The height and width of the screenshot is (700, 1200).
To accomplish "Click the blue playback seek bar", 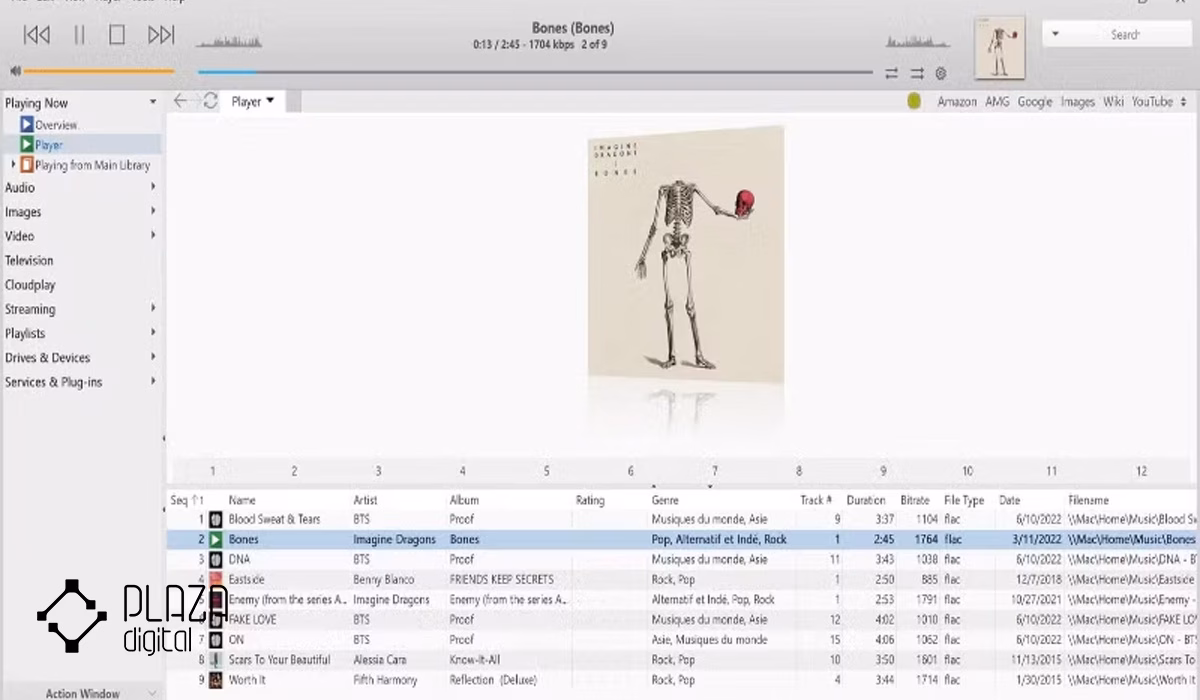I will click(535, 72).
